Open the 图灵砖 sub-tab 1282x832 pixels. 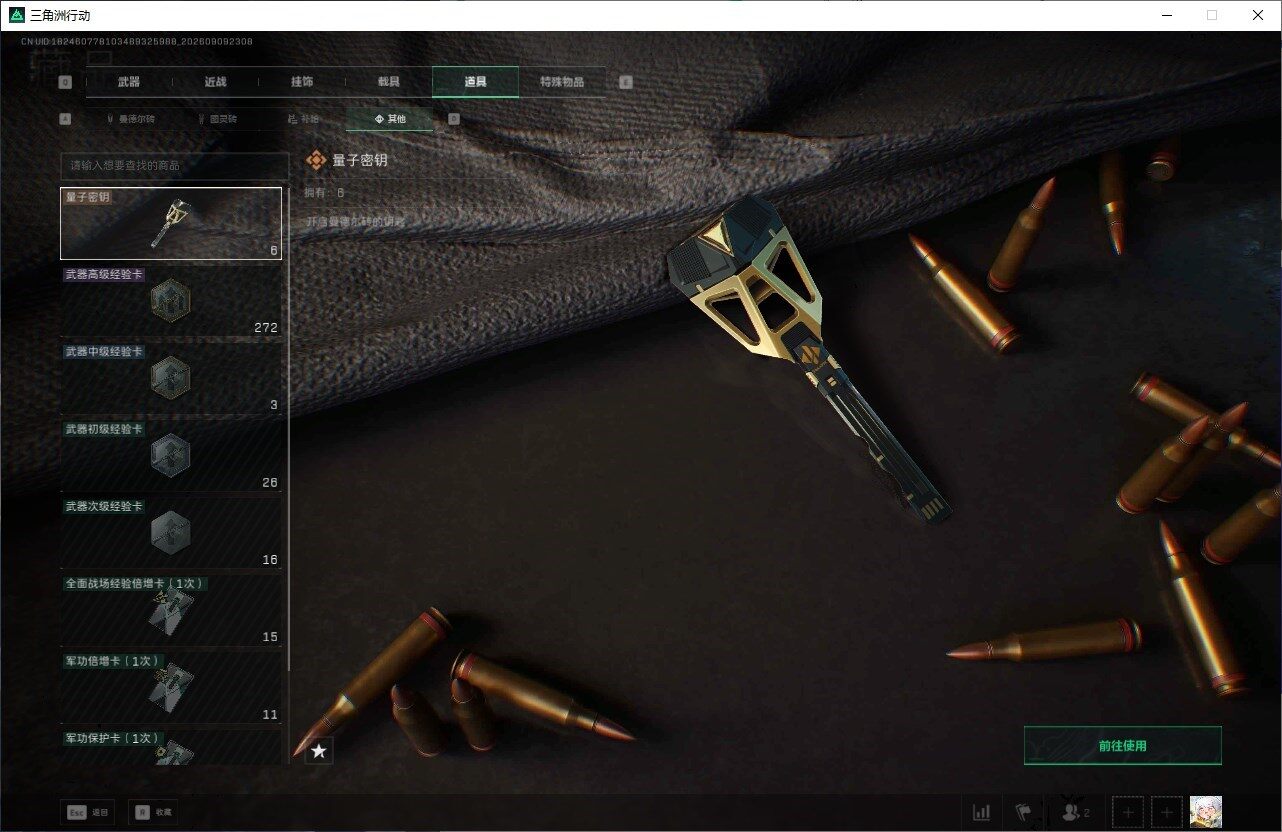(216, 119)
